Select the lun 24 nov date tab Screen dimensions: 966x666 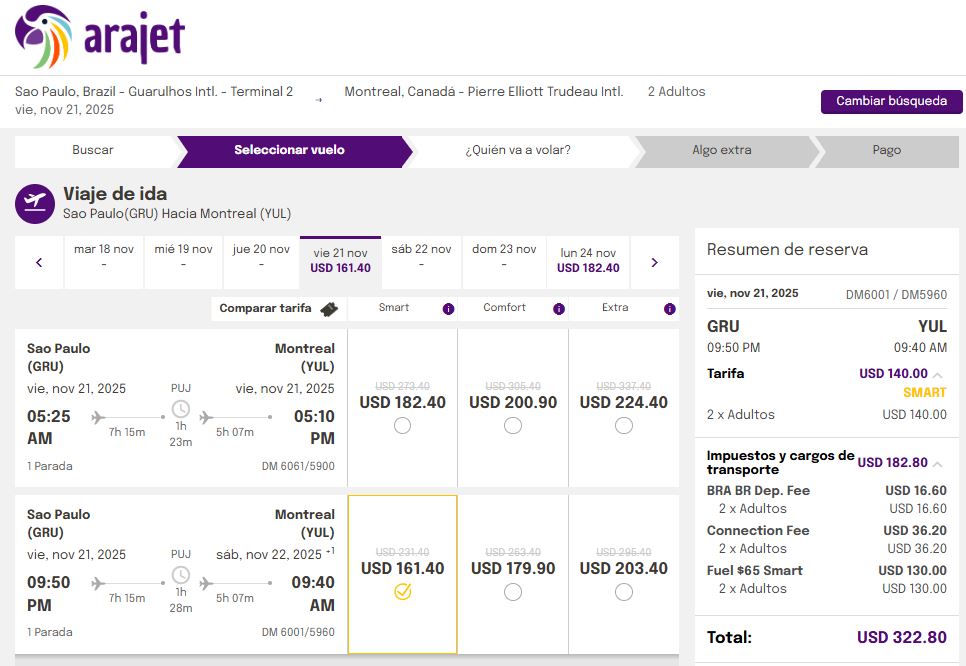588,262
